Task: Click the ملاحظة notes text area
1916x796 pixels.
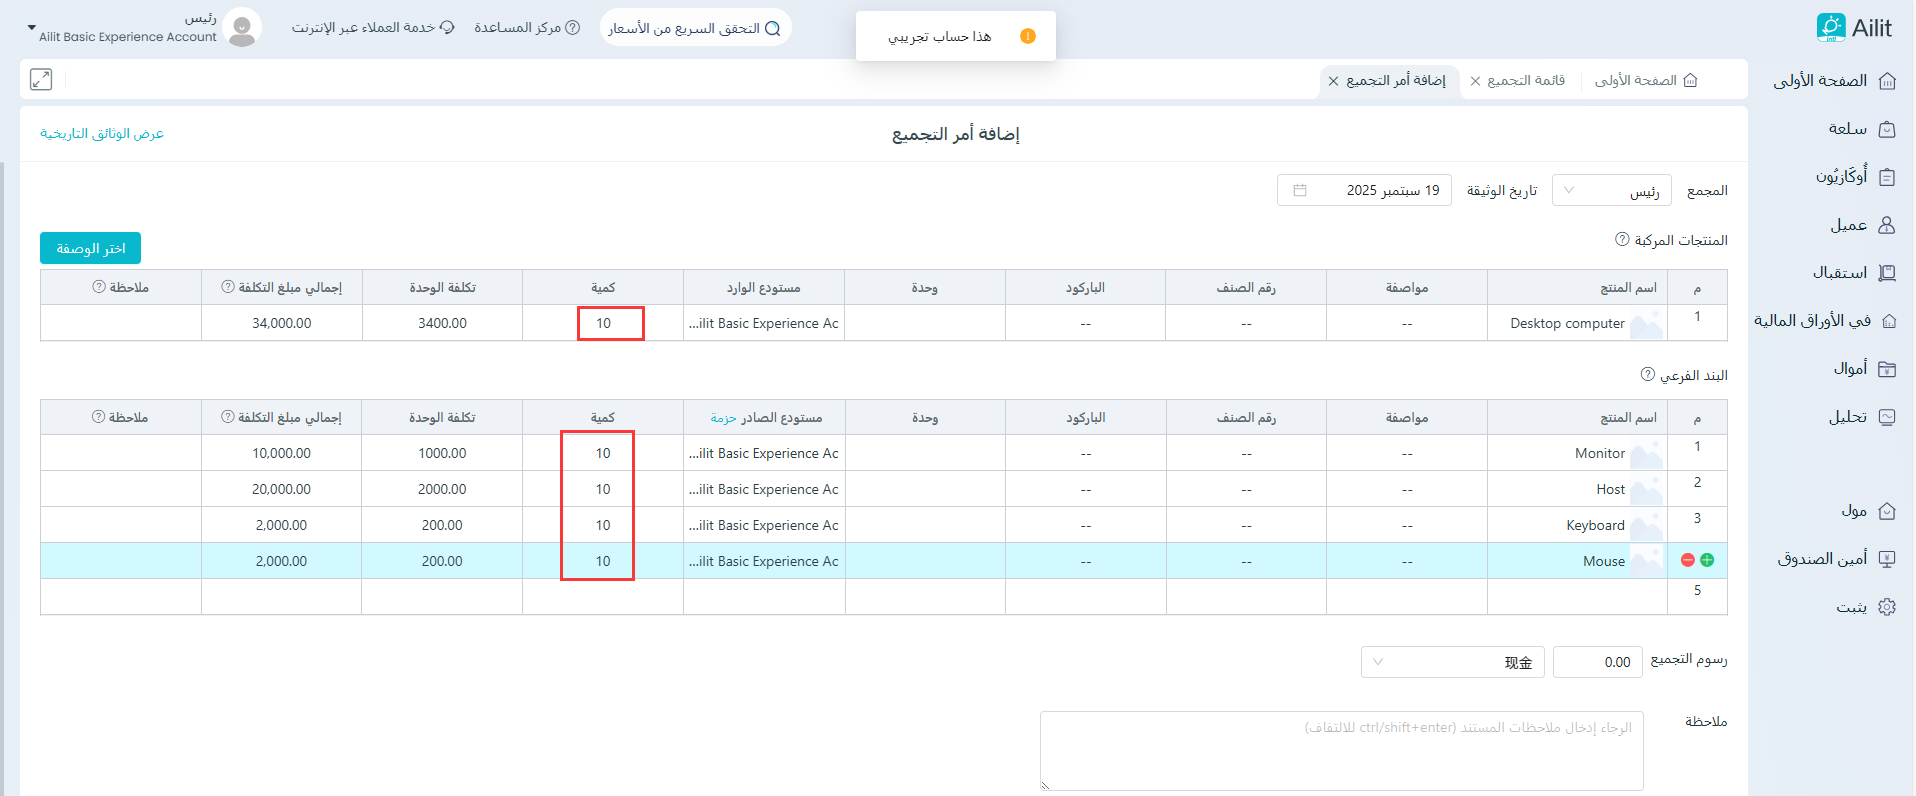Action: 1341,750
